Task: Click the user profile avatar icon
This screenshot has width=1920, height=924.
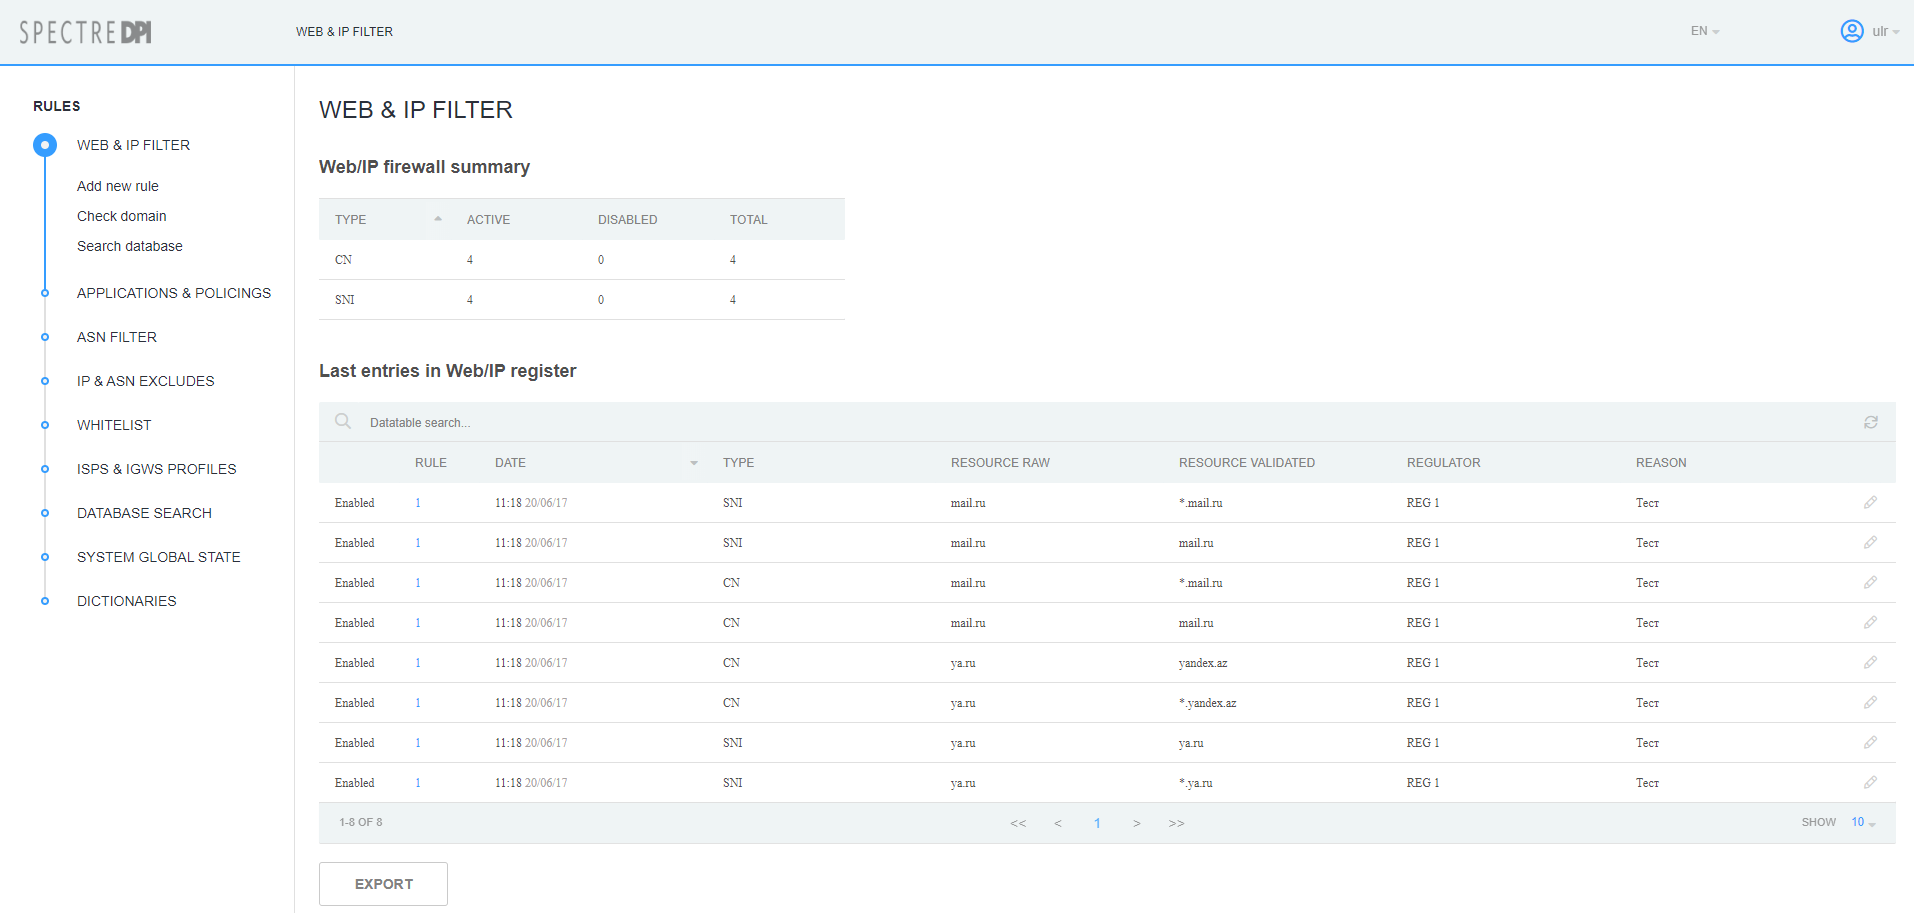Action: [x=1852, y=32]
